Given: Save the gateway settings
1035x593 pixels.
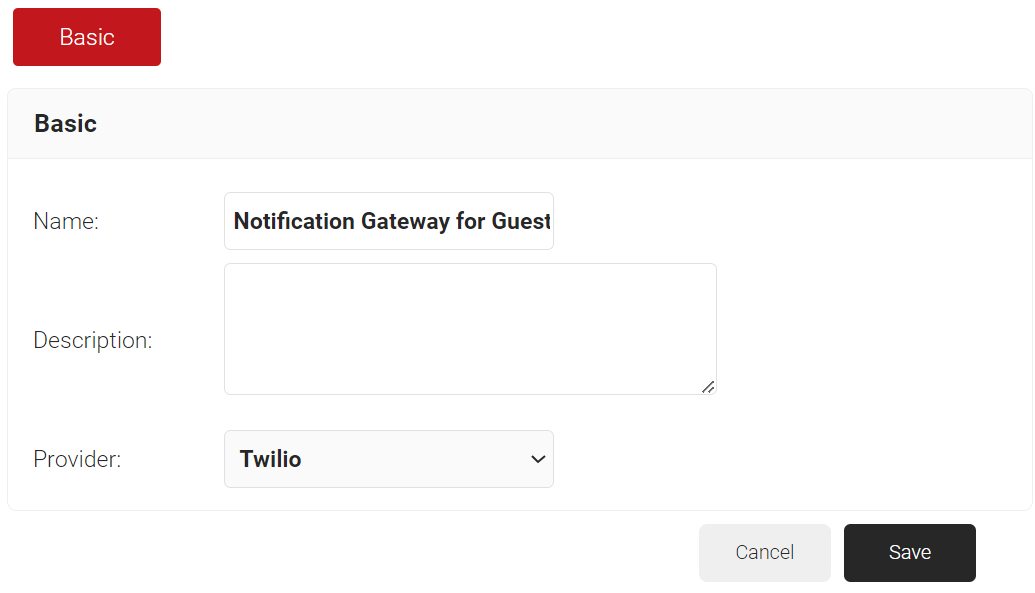Looking at the screenshot, I should 909,552.
